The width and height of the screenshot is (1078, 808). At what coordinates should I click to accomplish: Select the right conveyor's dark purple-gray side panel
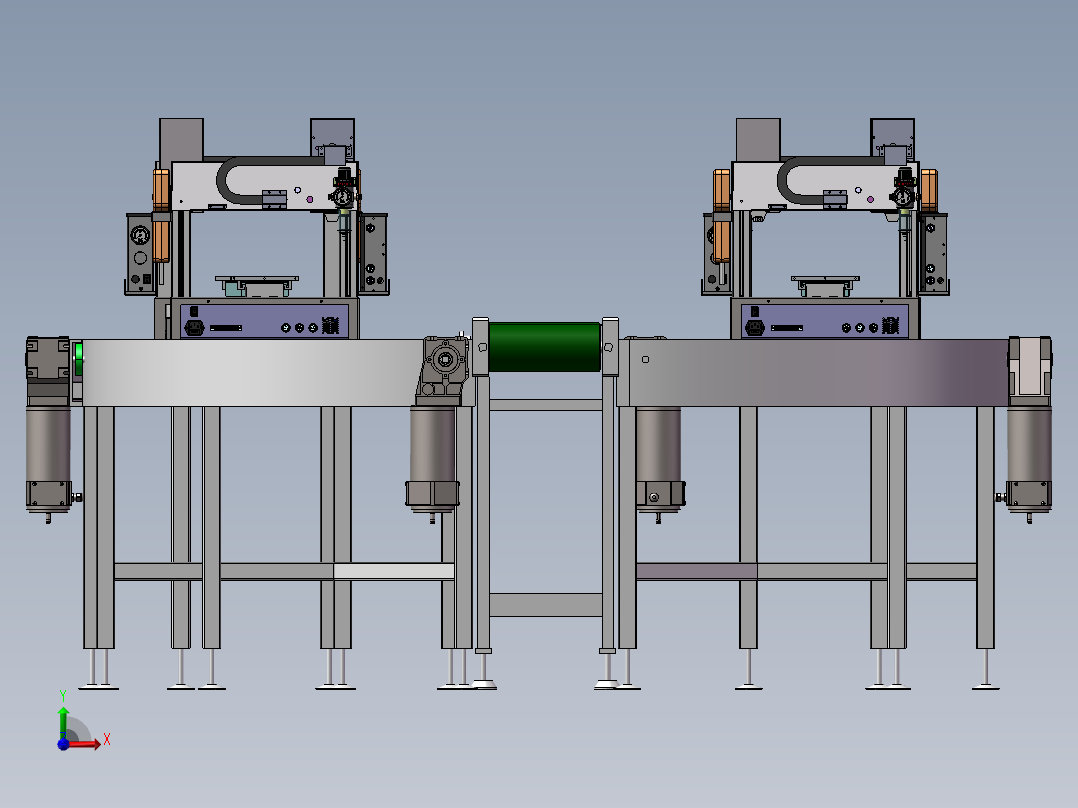click(x=818, y=372)
